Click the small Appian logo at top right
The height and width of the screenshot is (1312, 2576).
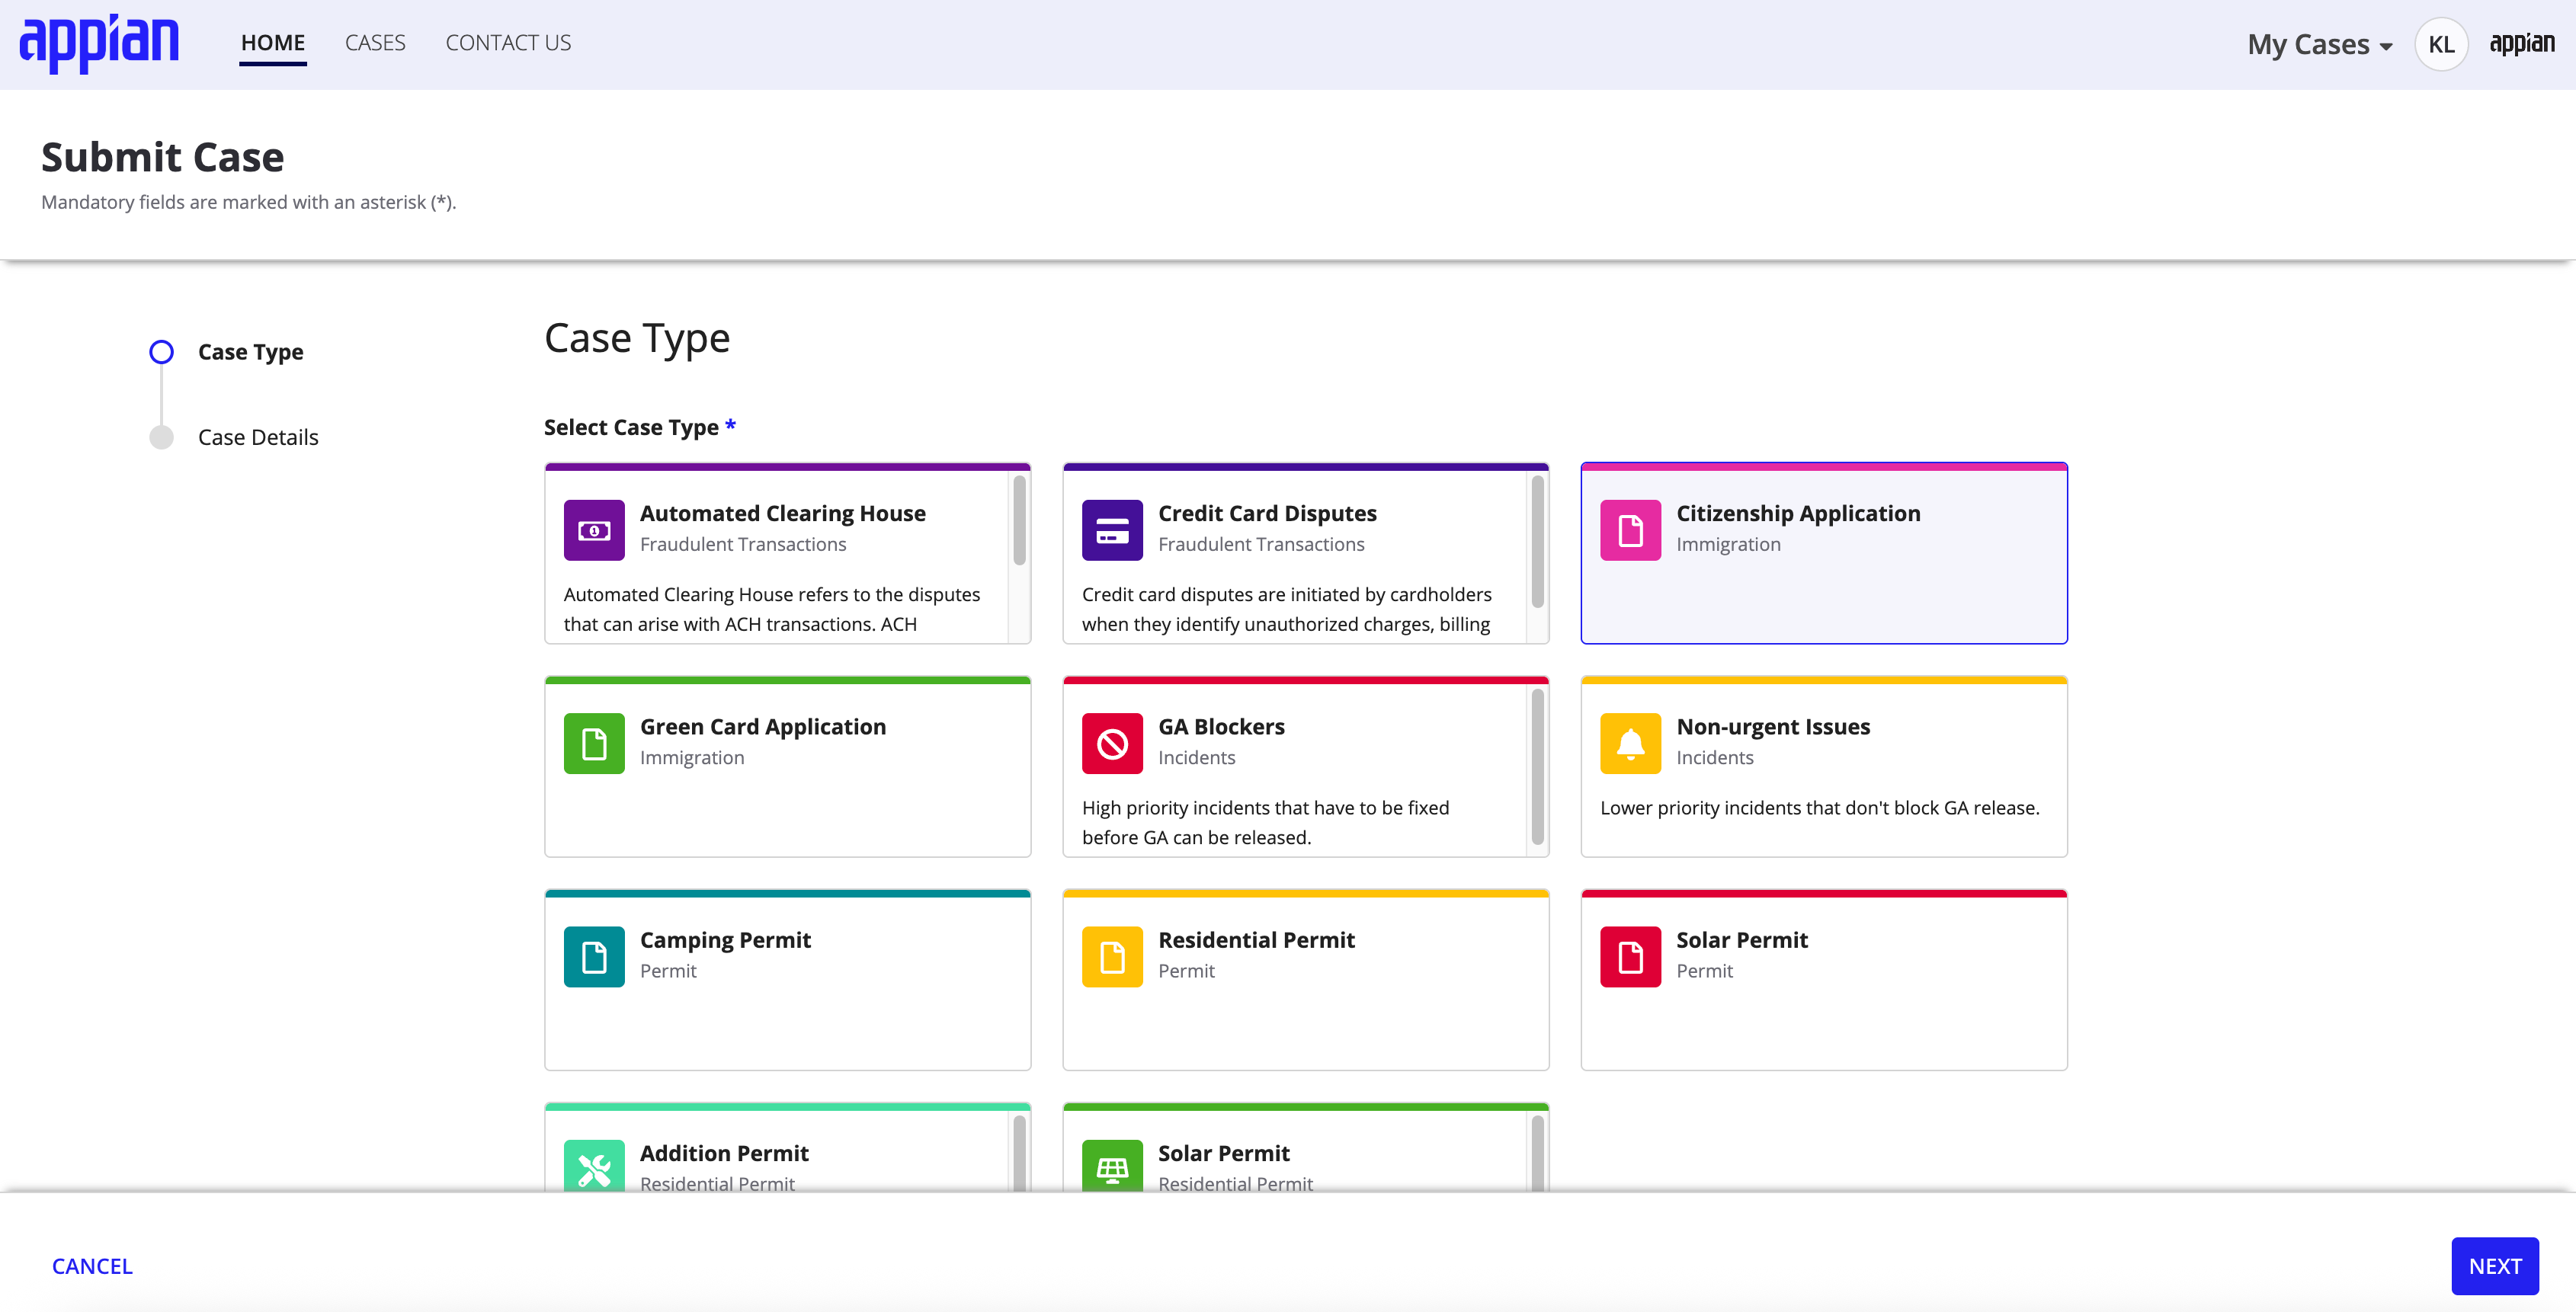point(2522,43)
